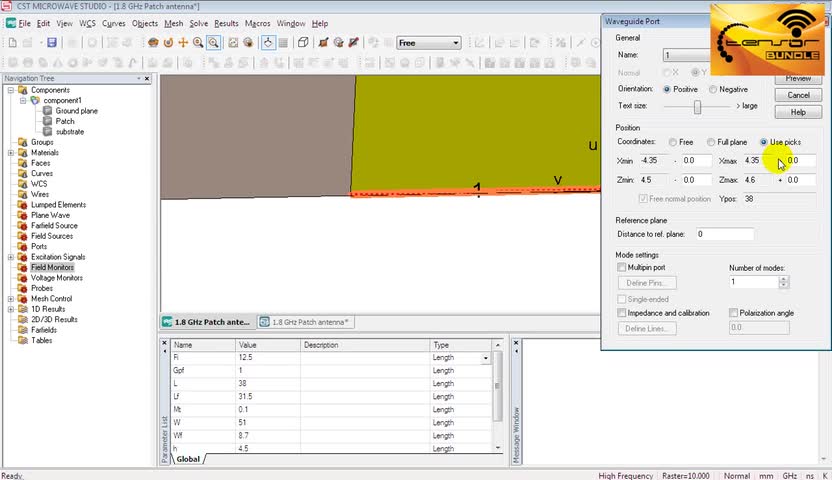
Task: Enable the Multipin port checkbox
Action: 622,268
